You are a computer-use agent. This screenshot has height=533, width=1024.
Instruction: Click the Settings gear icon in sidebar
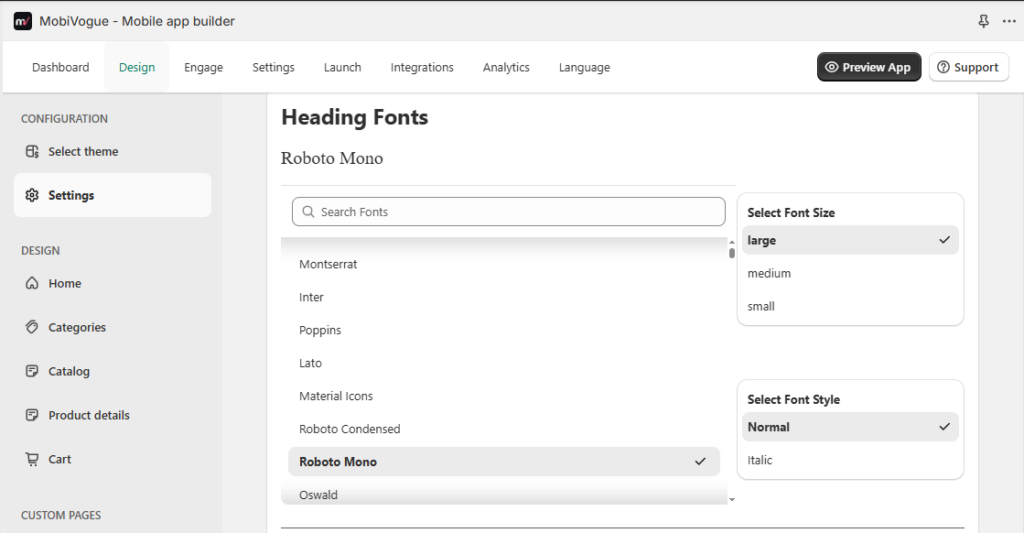coord(32,195)
